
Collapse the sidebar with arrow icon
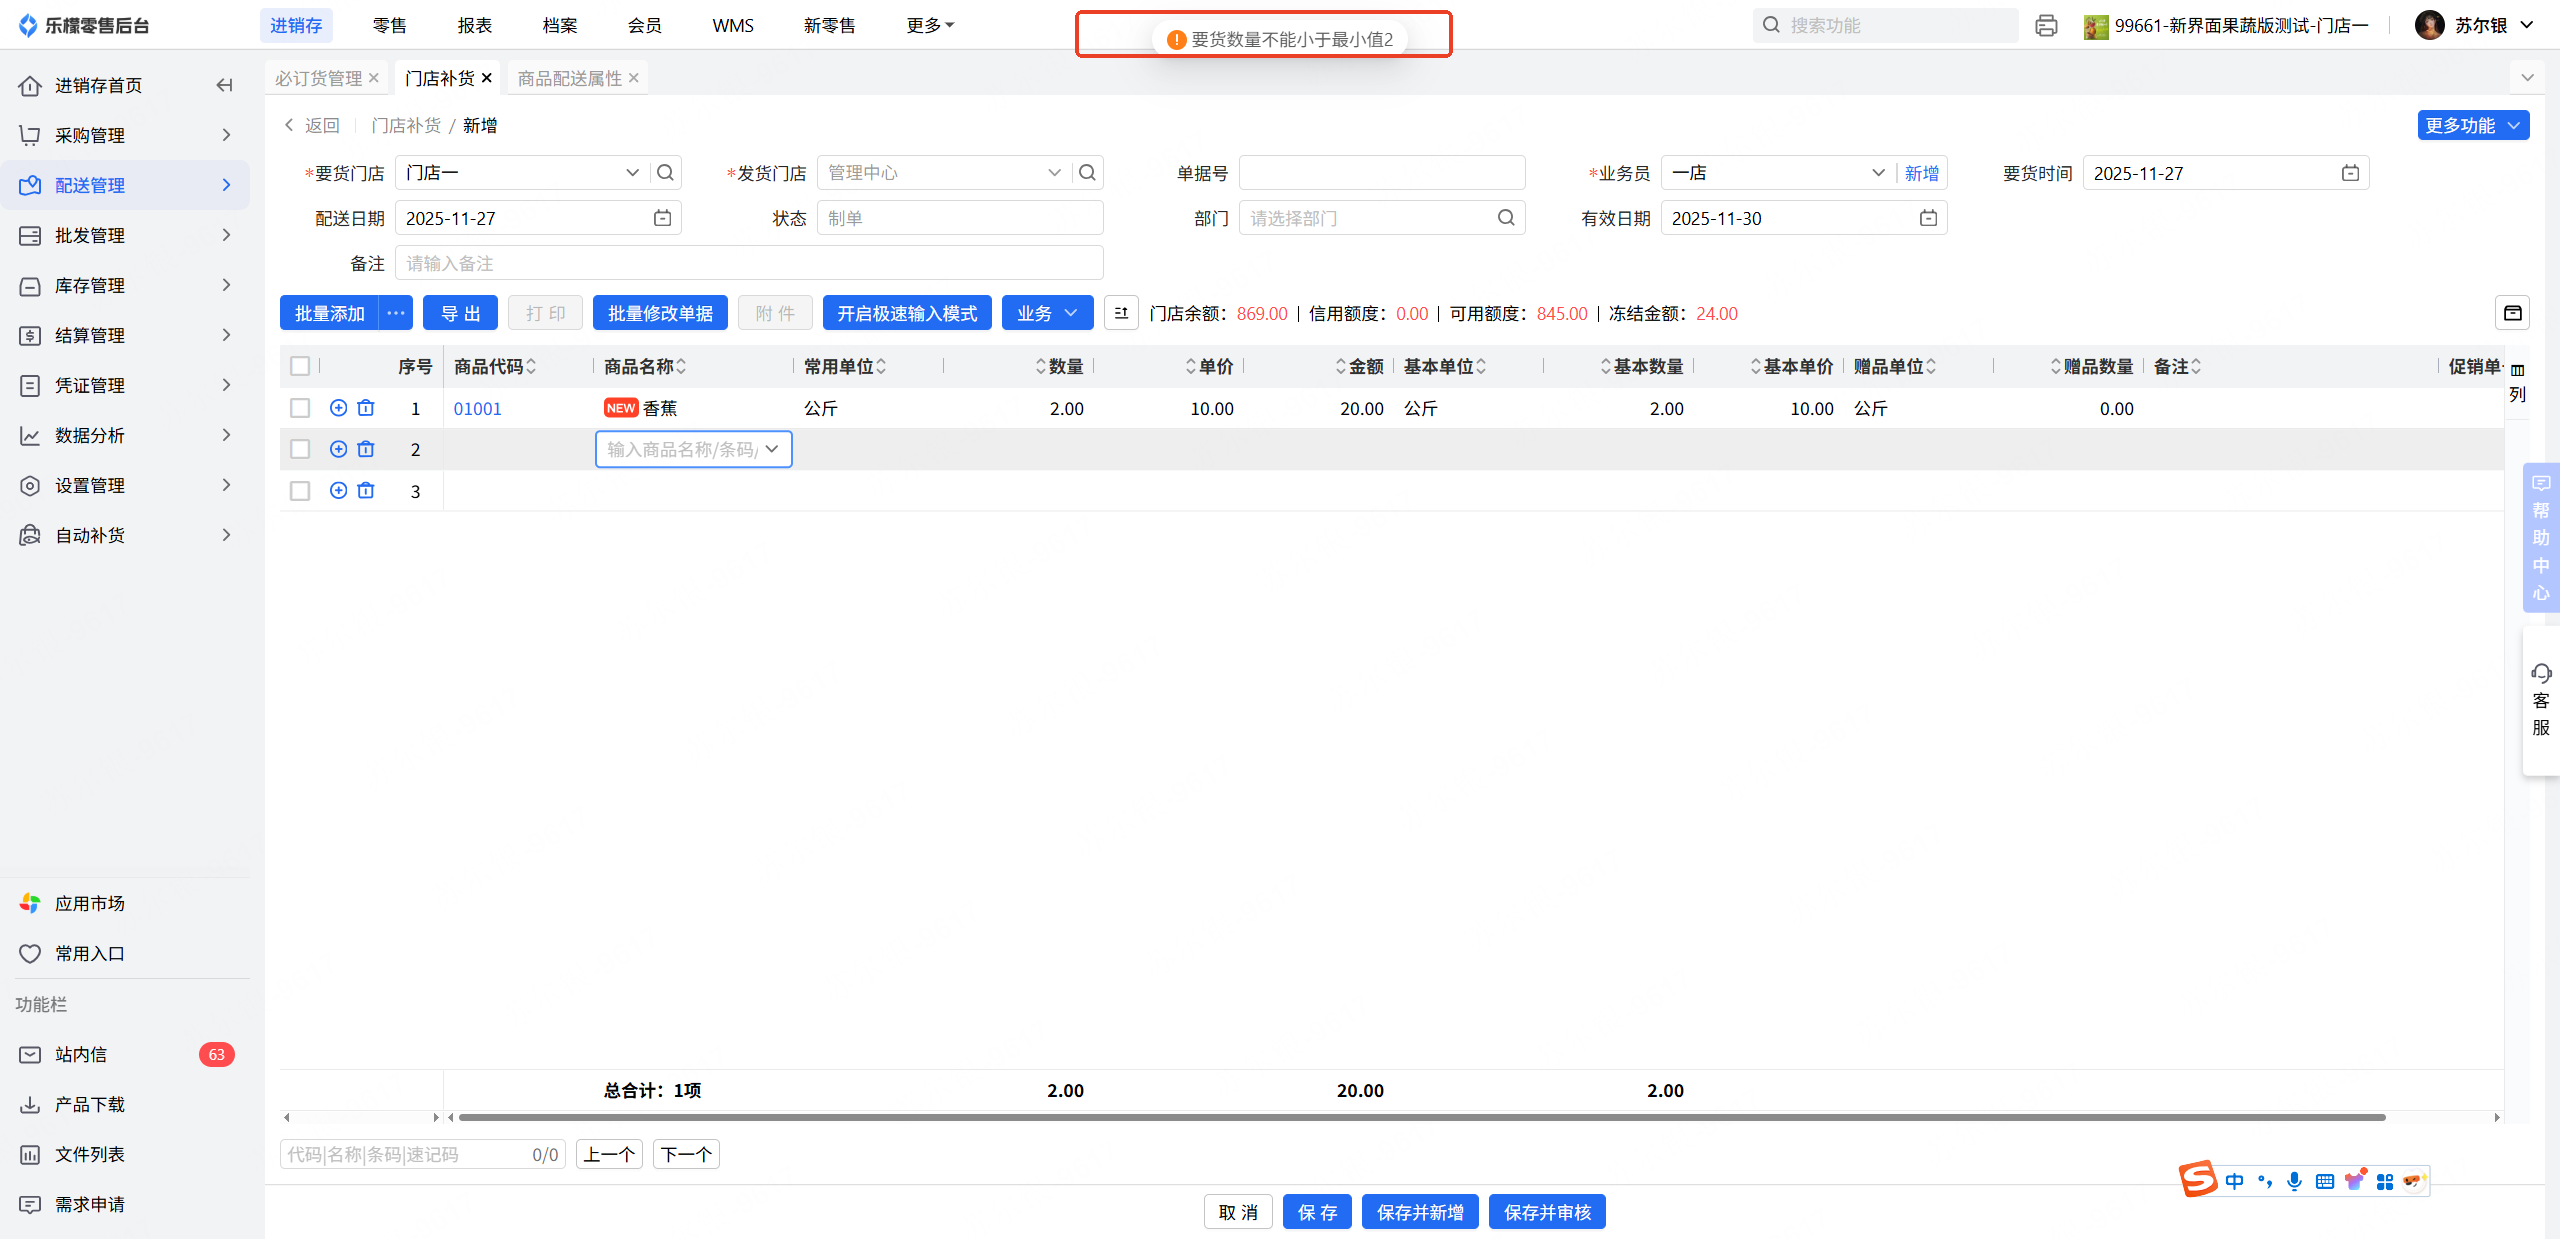click(224, 86)
